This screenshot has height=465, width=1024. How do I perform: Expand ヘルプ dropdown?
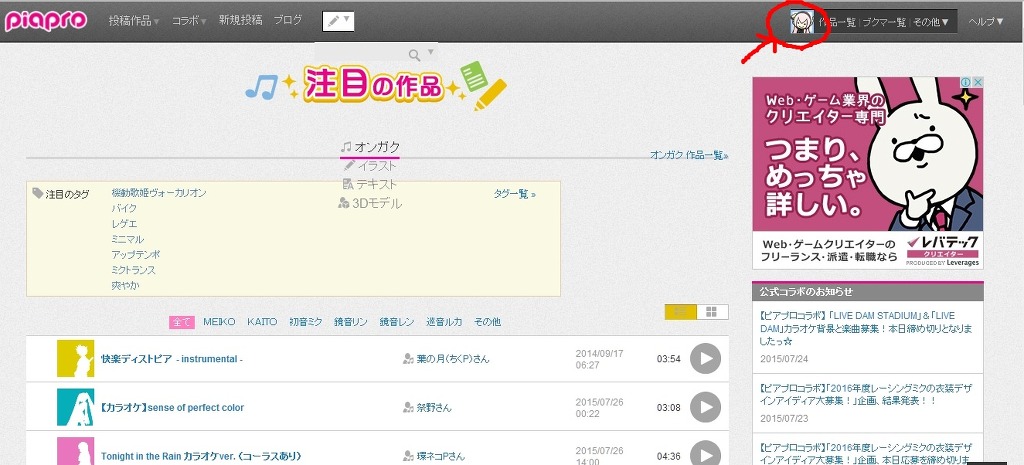(986, 22)
